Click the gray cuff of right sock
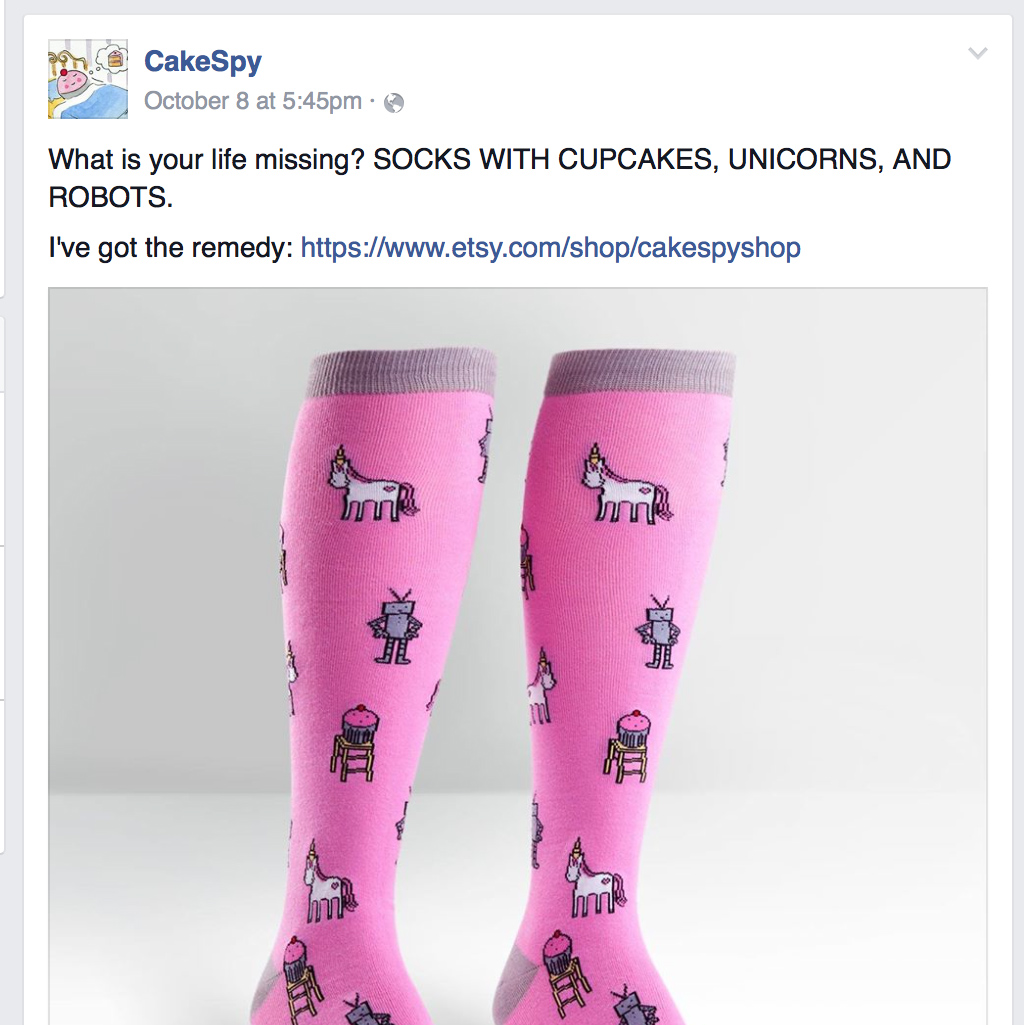Image resolution: width=1024 pixels, height=1025 pixels. click(x=640, y=373)
